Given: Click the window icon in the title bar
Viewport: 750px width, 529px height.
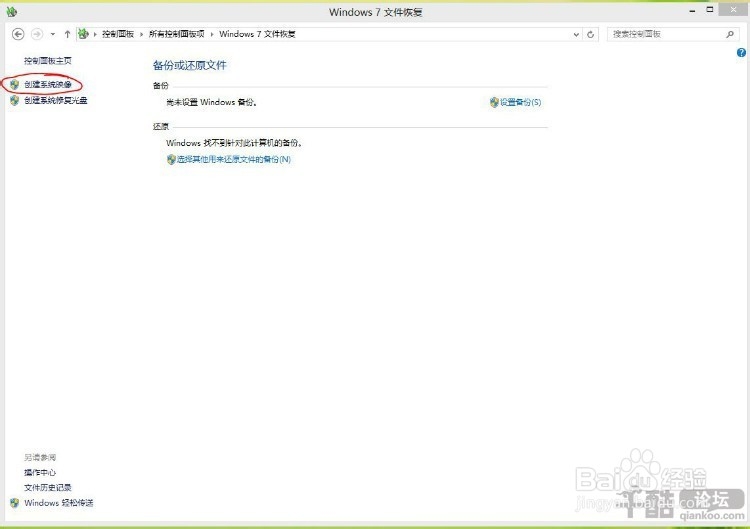Looking at the screenshot, I should click(x=12, y=11).
